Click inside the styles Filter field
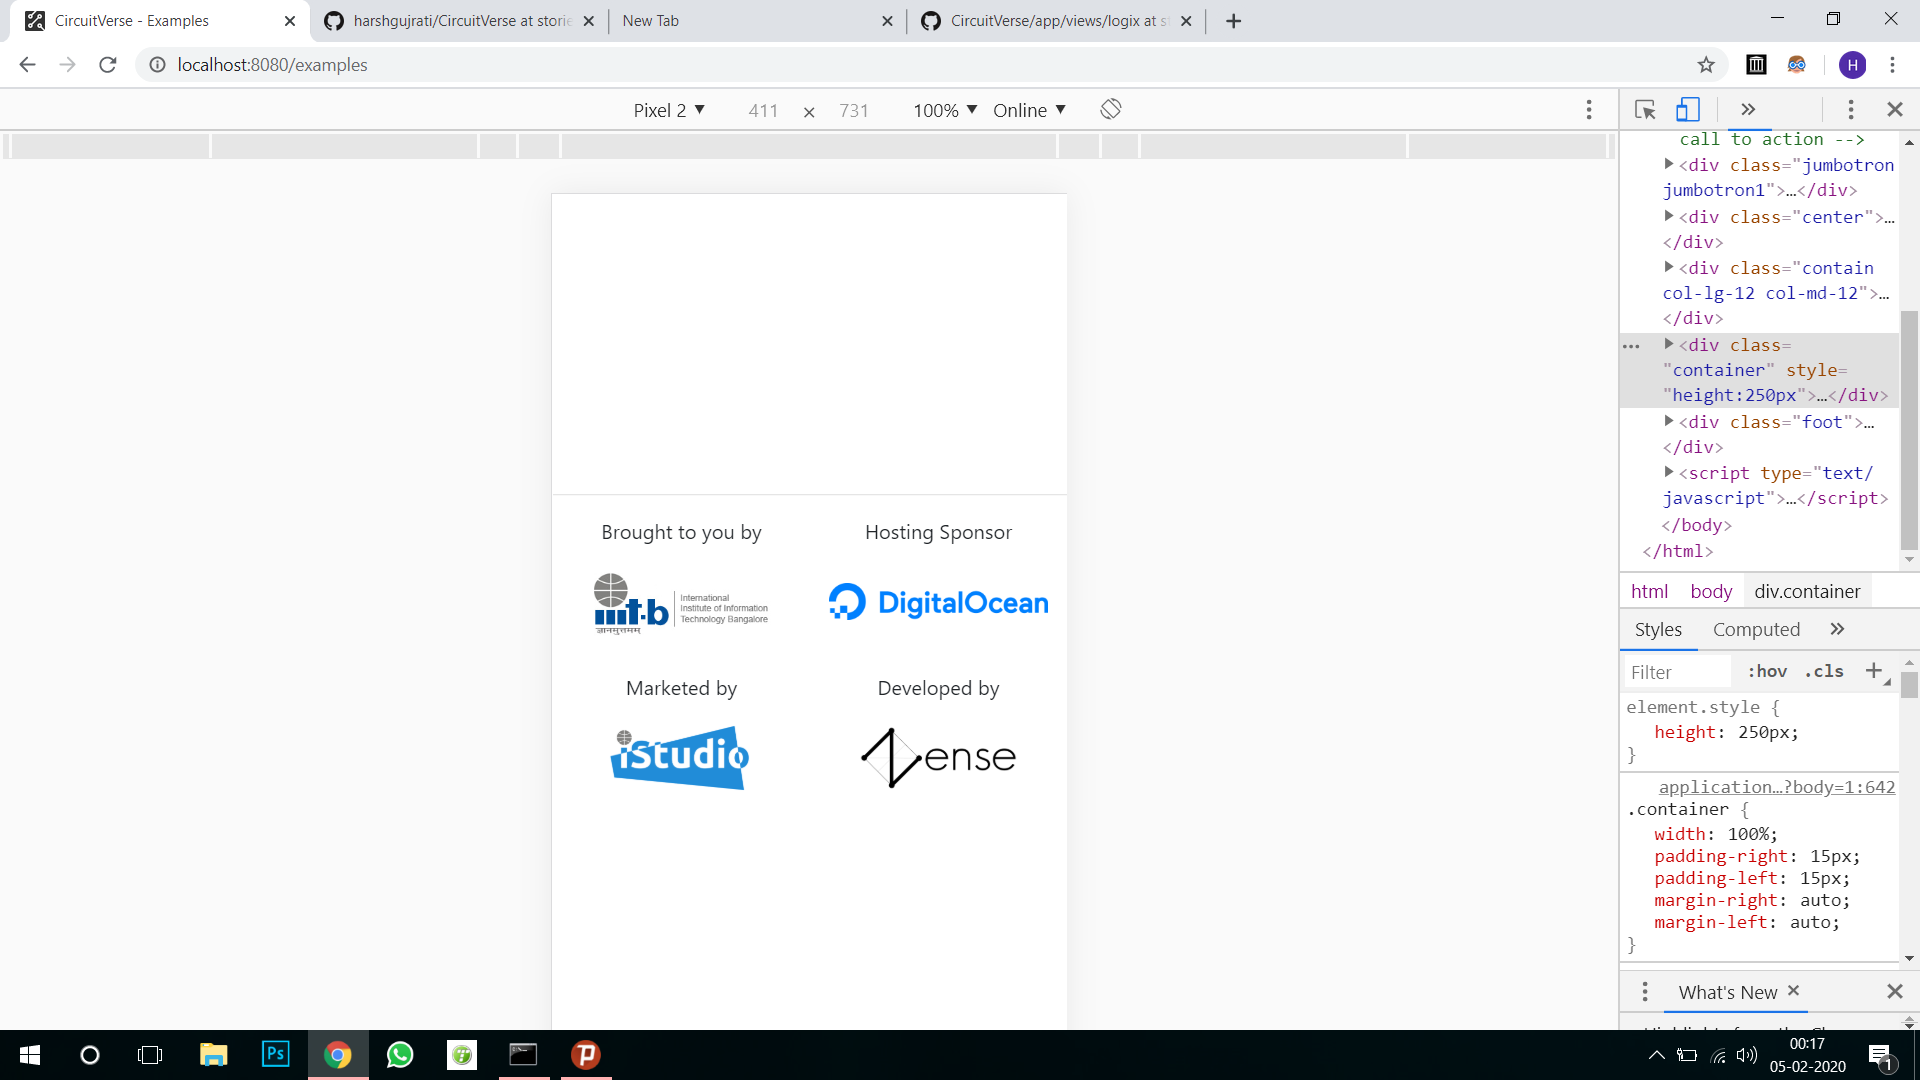Screen dimensions: 1920x1080 coord(1675,671)
